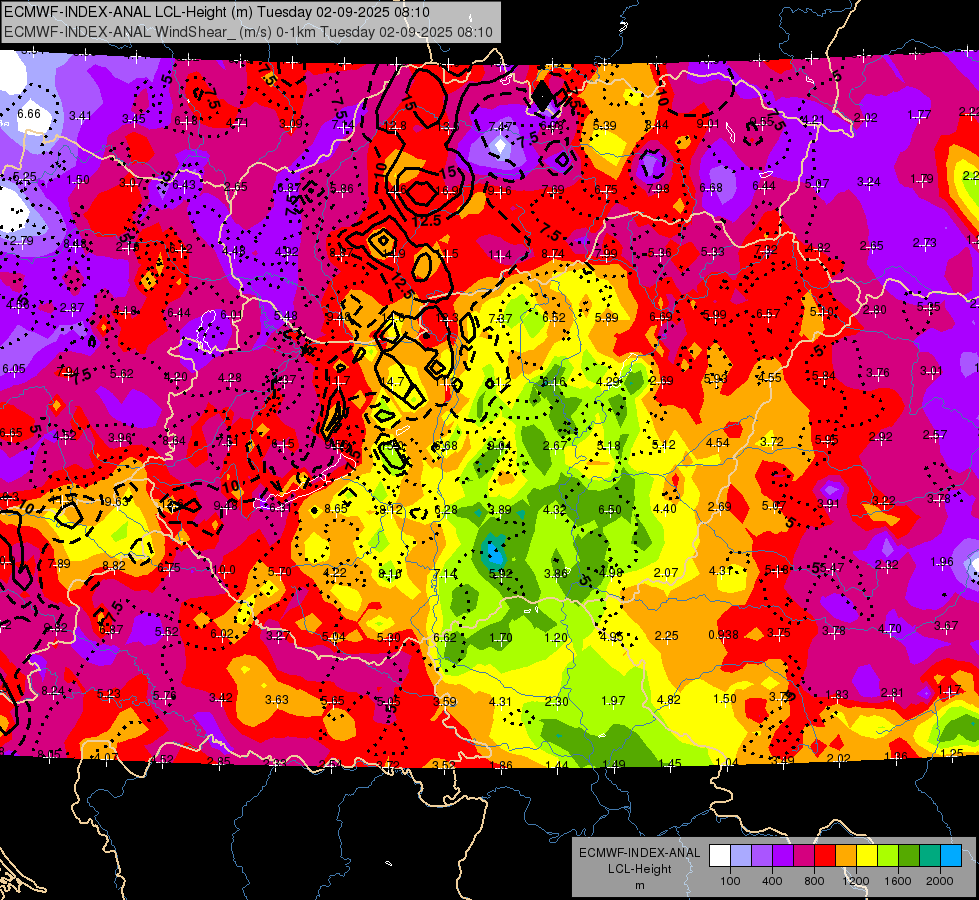Click the wind shear value 3.86
The width and height of the screenshot is (979, 900).
coord(556,573)
